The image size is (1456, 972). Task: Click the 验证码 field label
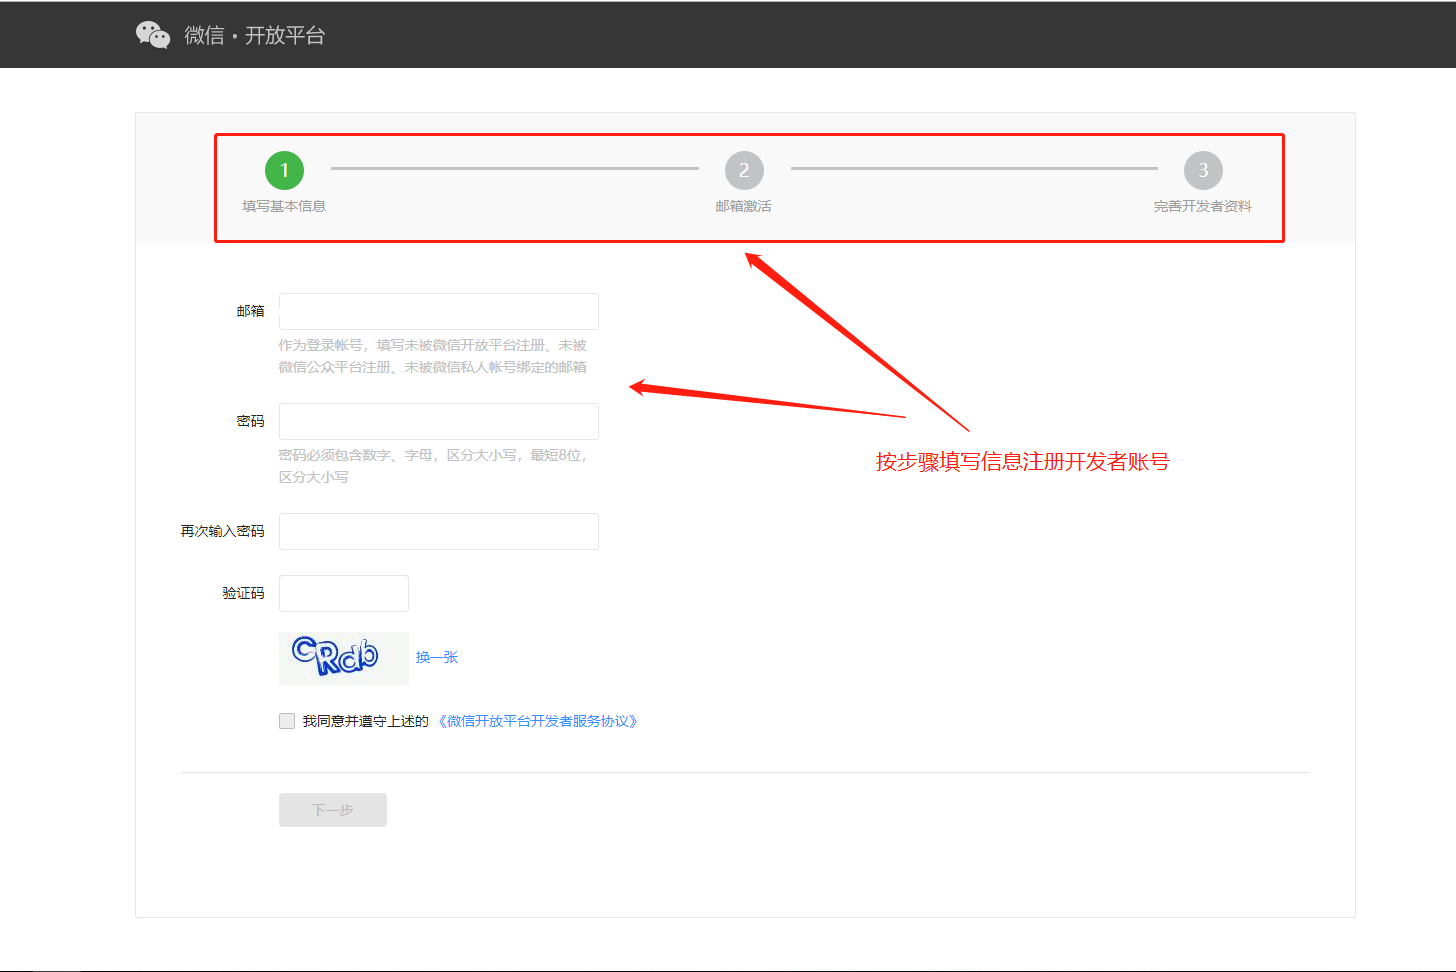coord(244,593)
